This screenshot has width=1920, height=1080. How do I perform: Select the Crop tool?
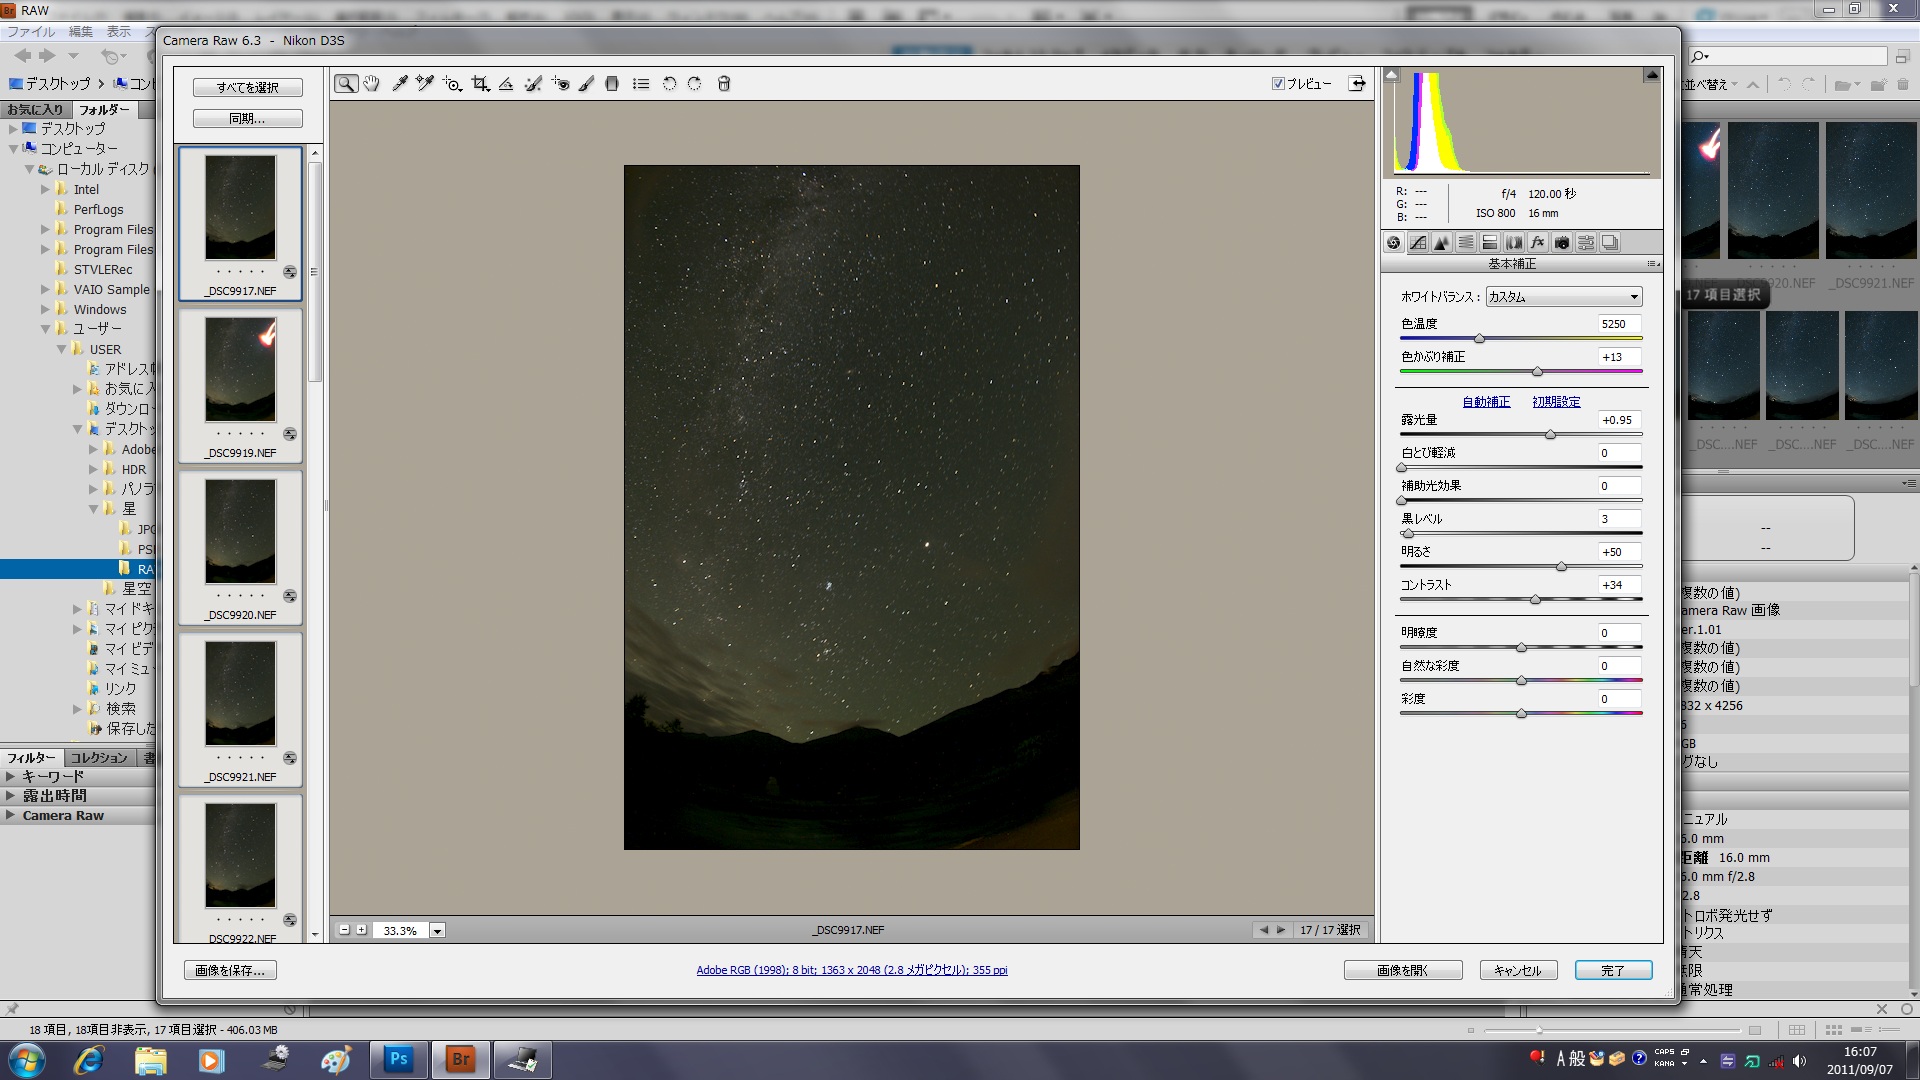click(x=480, y=84)
